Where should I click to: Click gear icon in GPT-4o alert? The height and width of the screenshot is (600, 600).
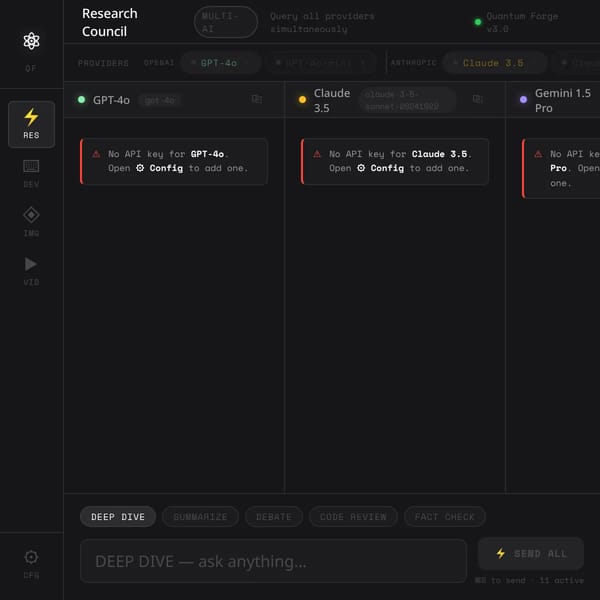pyautogui.click(x=140, y=168)
